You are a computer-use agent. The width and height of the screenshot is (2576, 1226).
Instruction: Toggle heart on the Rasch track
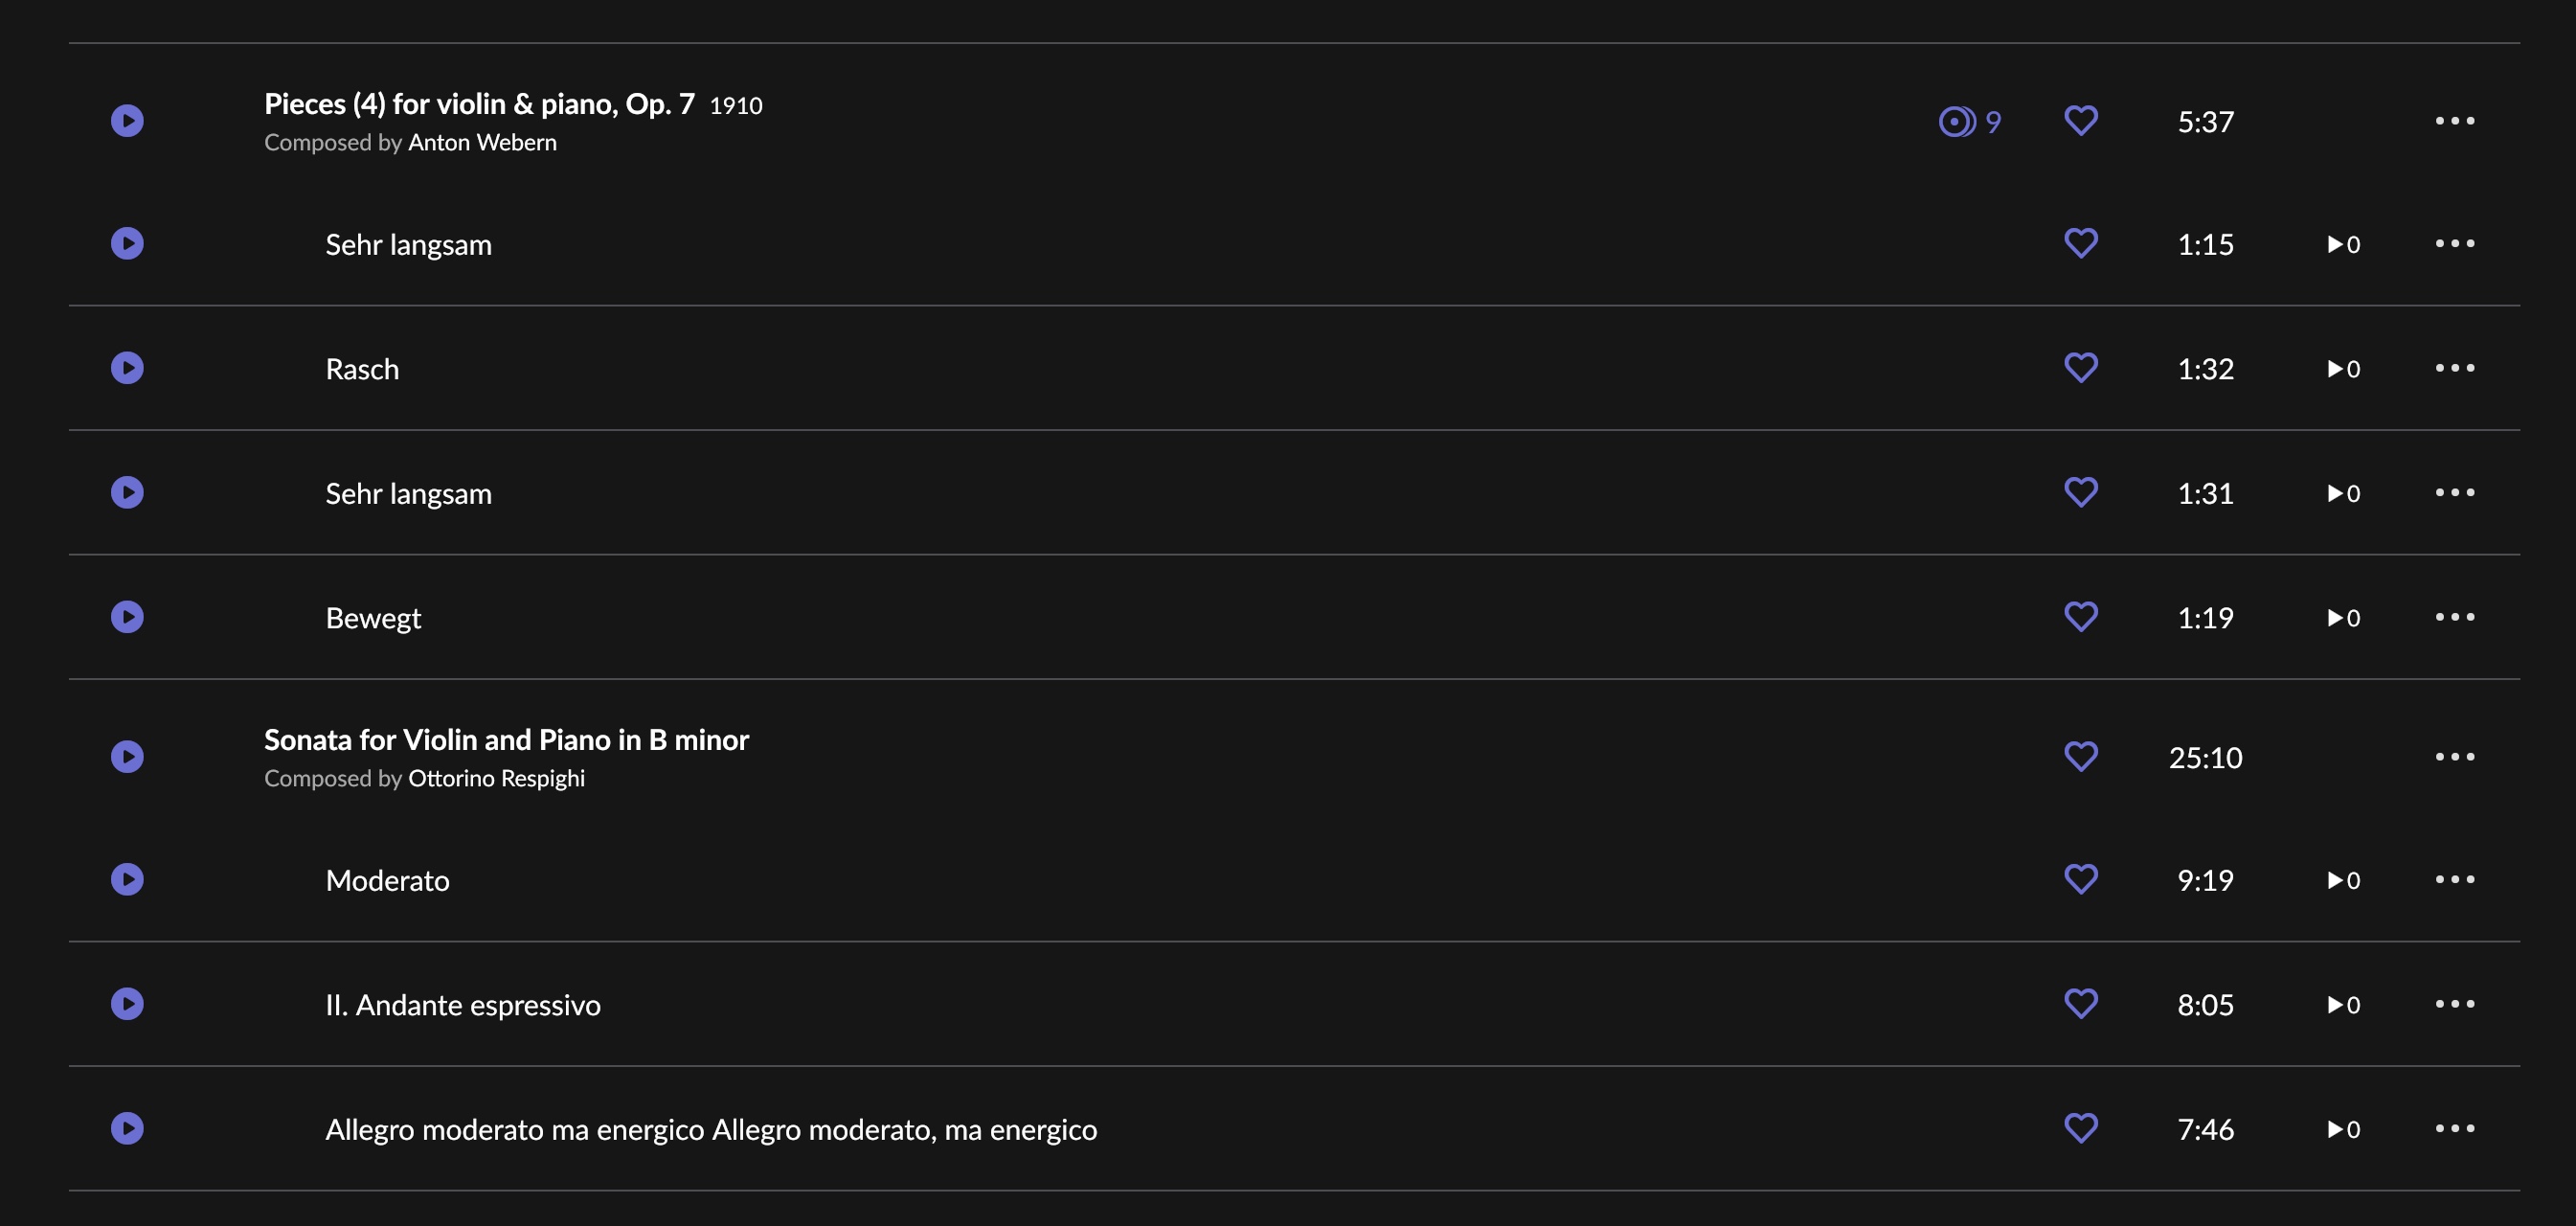2081,368
